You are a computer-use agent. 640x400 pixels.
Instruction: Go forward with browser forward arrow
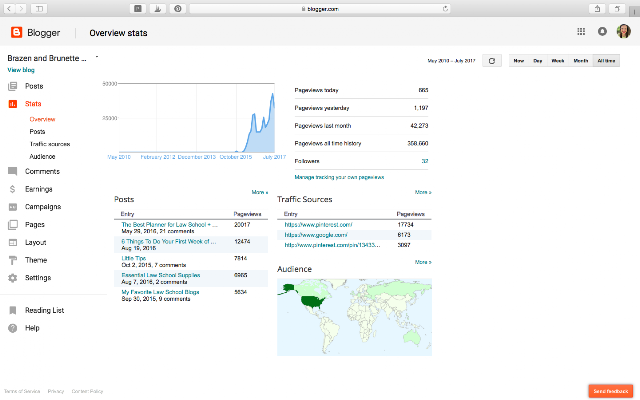pos(21,8)
